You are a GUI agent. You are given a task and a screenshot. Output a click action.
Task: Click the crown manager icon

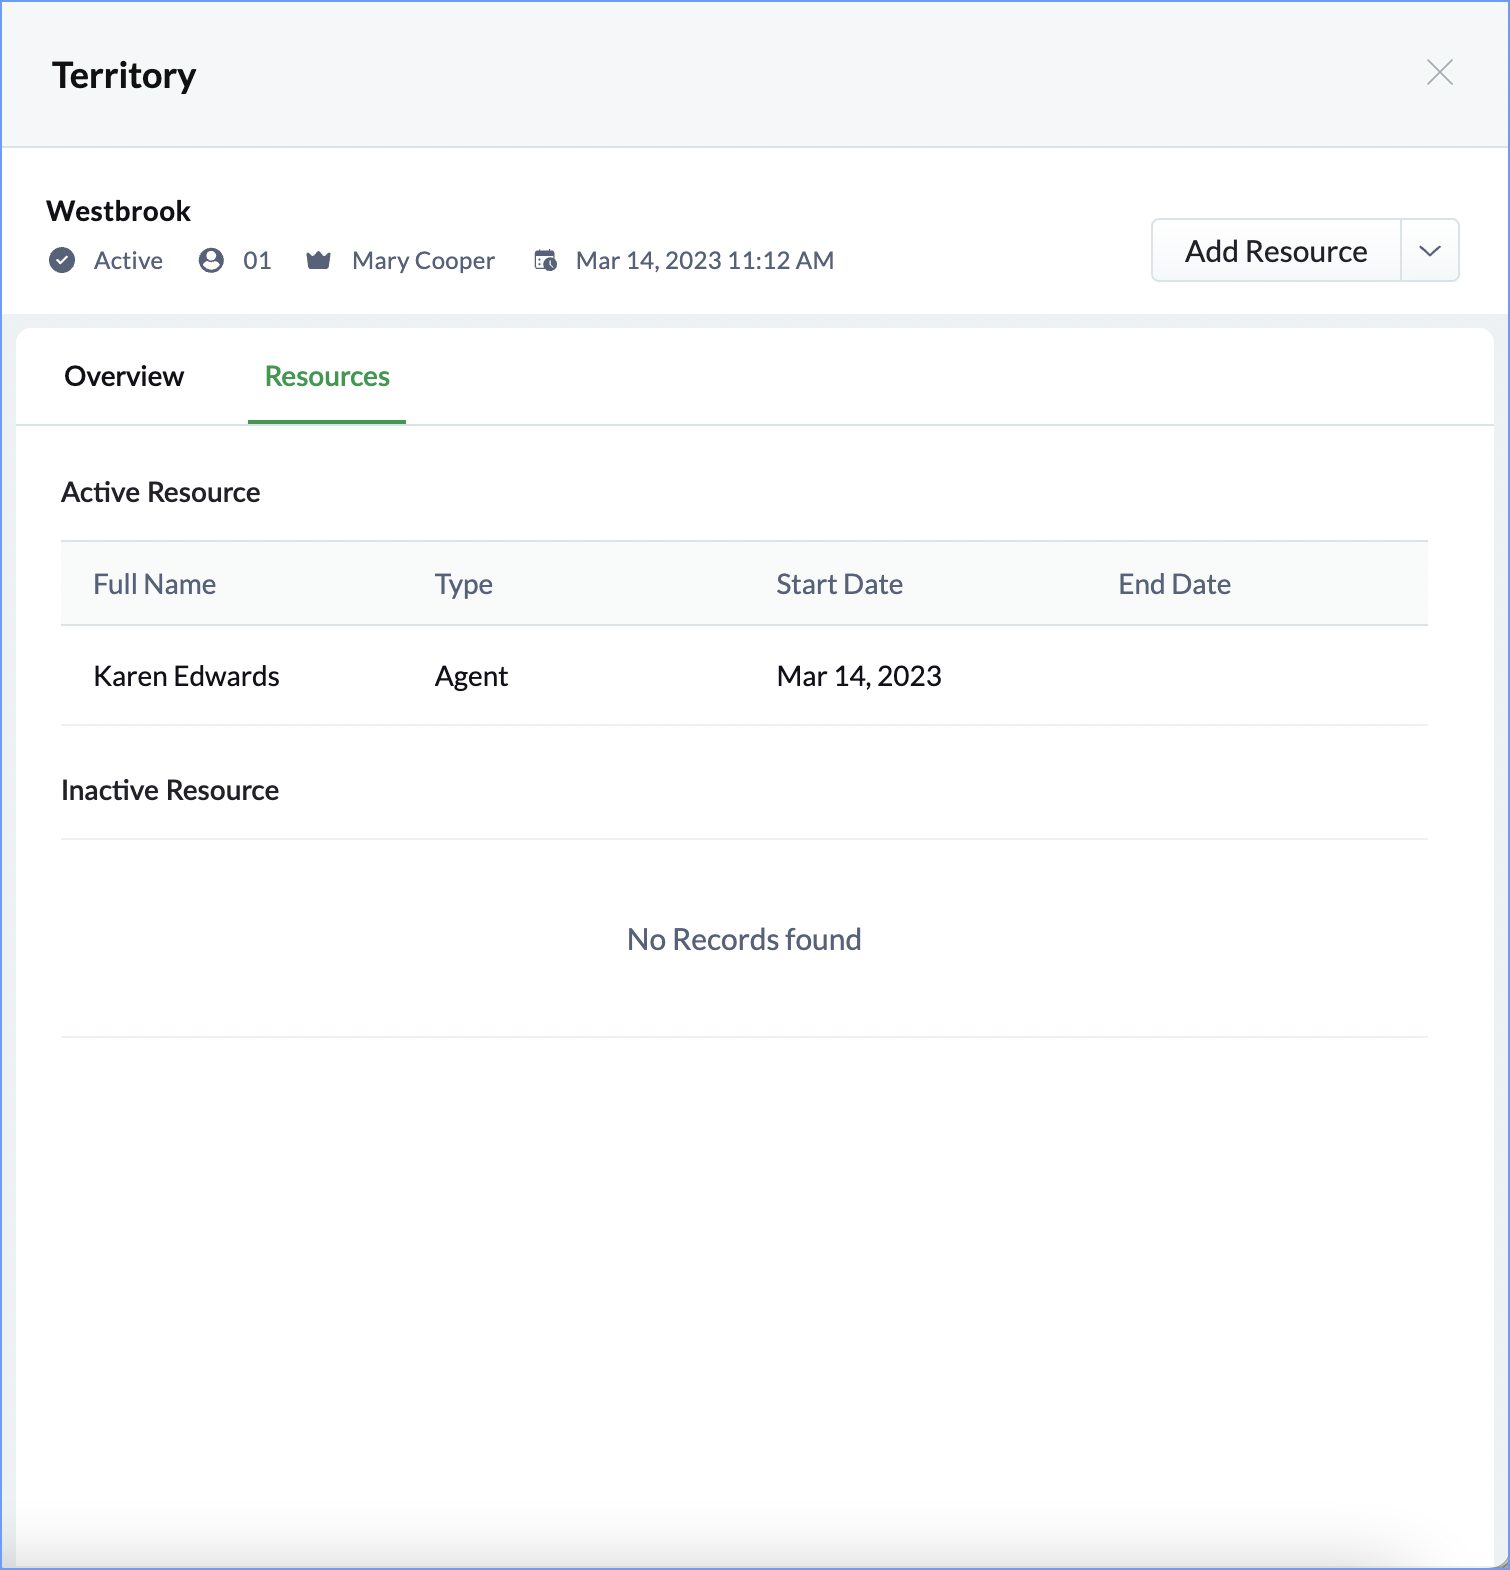[x=318, y=261]
